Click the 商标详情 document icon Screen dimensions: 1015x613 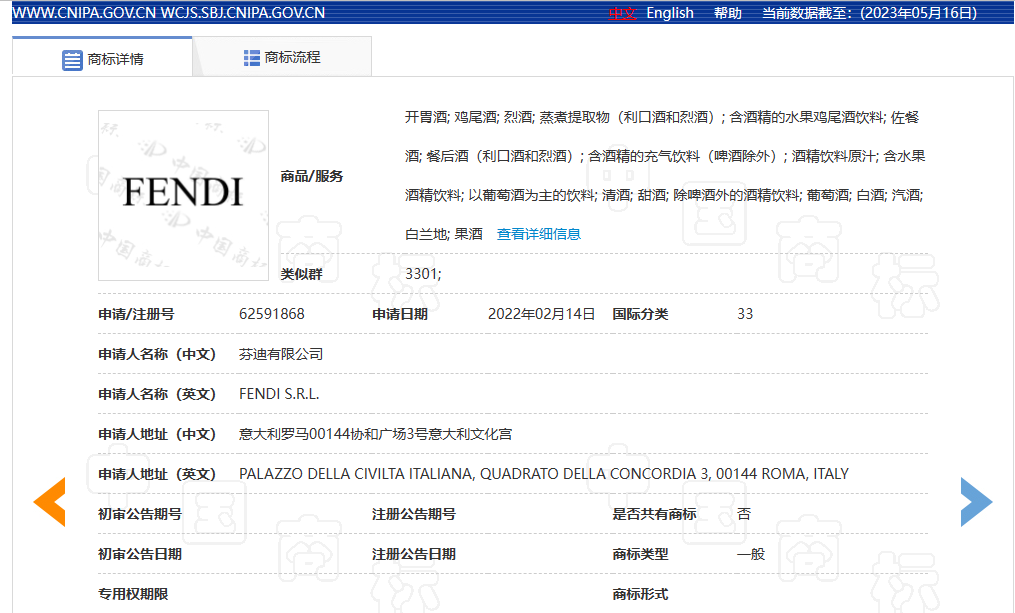72,60
